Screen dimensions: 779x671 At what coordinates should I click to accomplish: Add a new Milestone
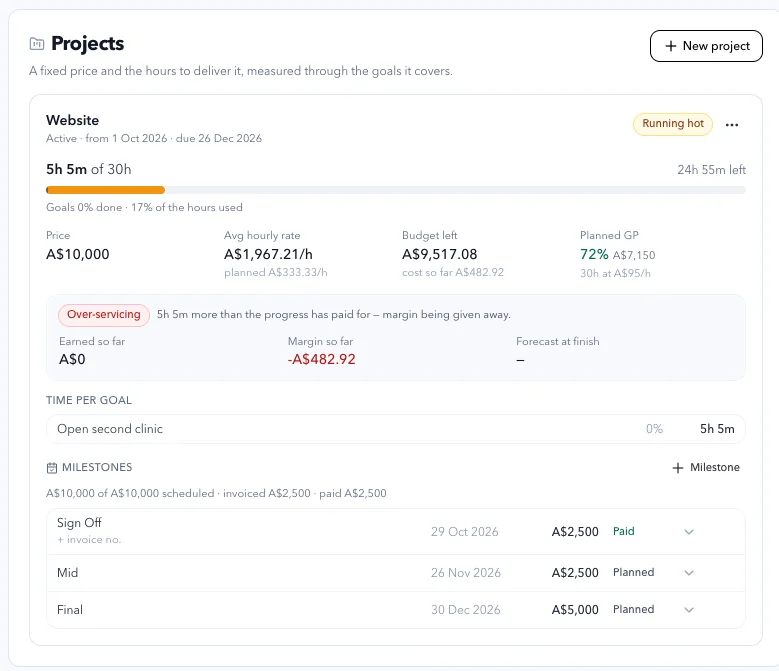tap(705, 467)
